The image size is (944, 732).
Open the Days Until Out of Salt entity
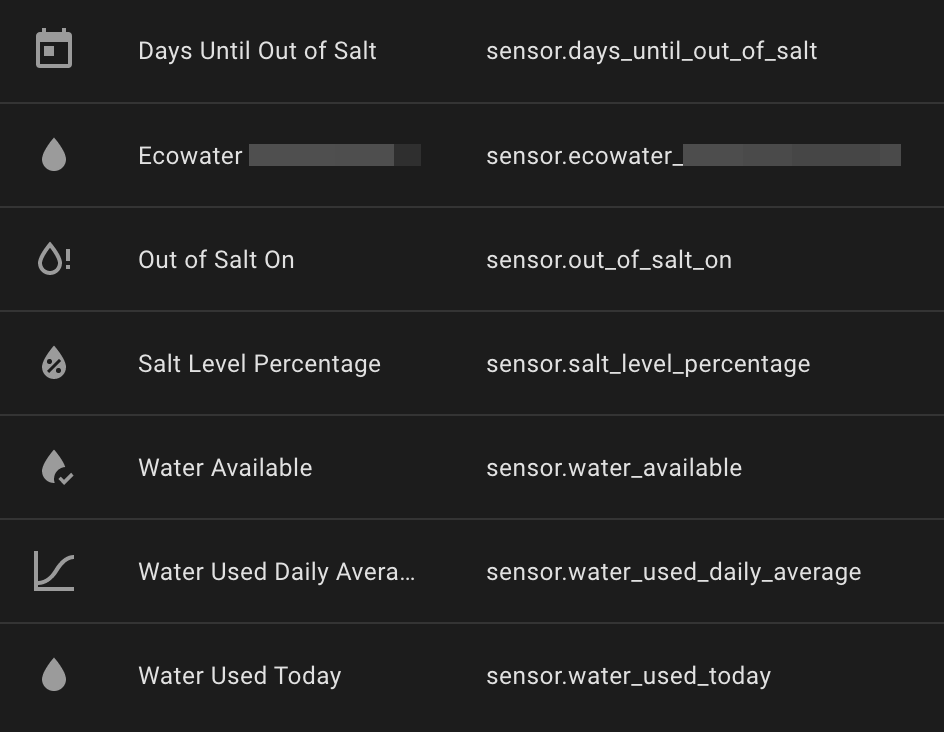coord(257,51)
